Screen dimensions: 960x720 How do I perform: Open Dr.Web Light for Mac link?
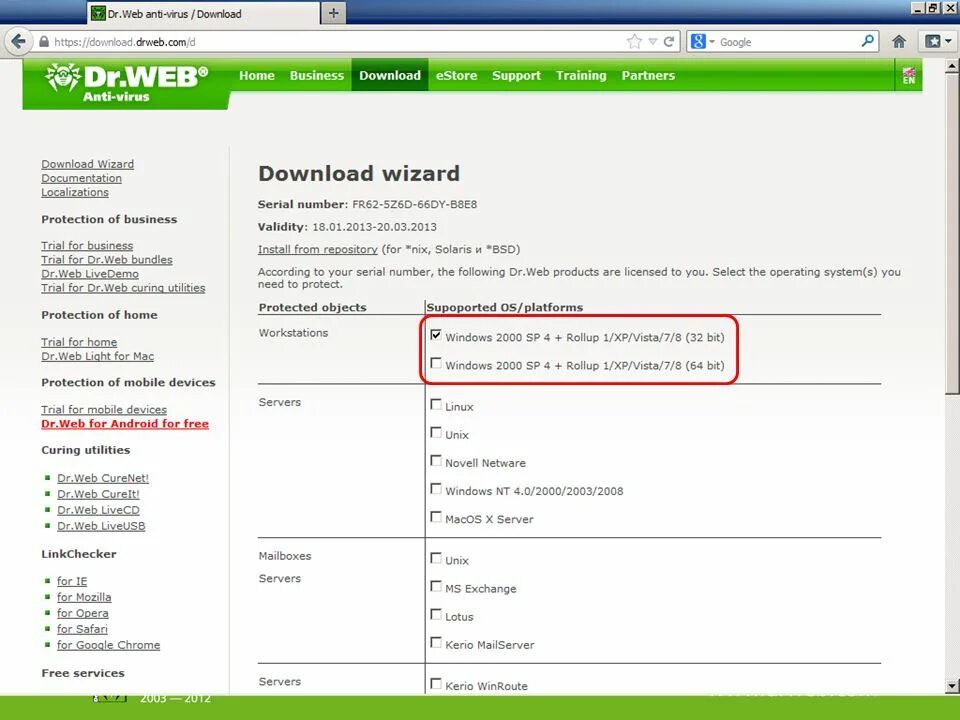(x=97, y=356)
